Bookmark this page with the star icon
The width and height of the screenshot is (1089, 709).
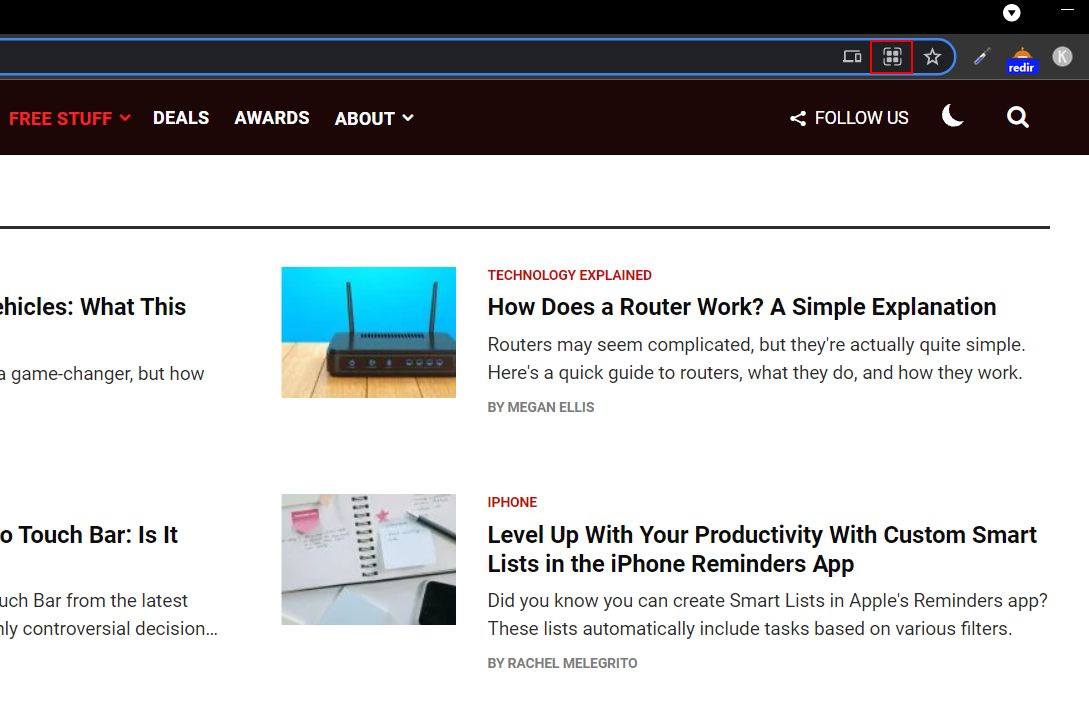pos(932,56)
